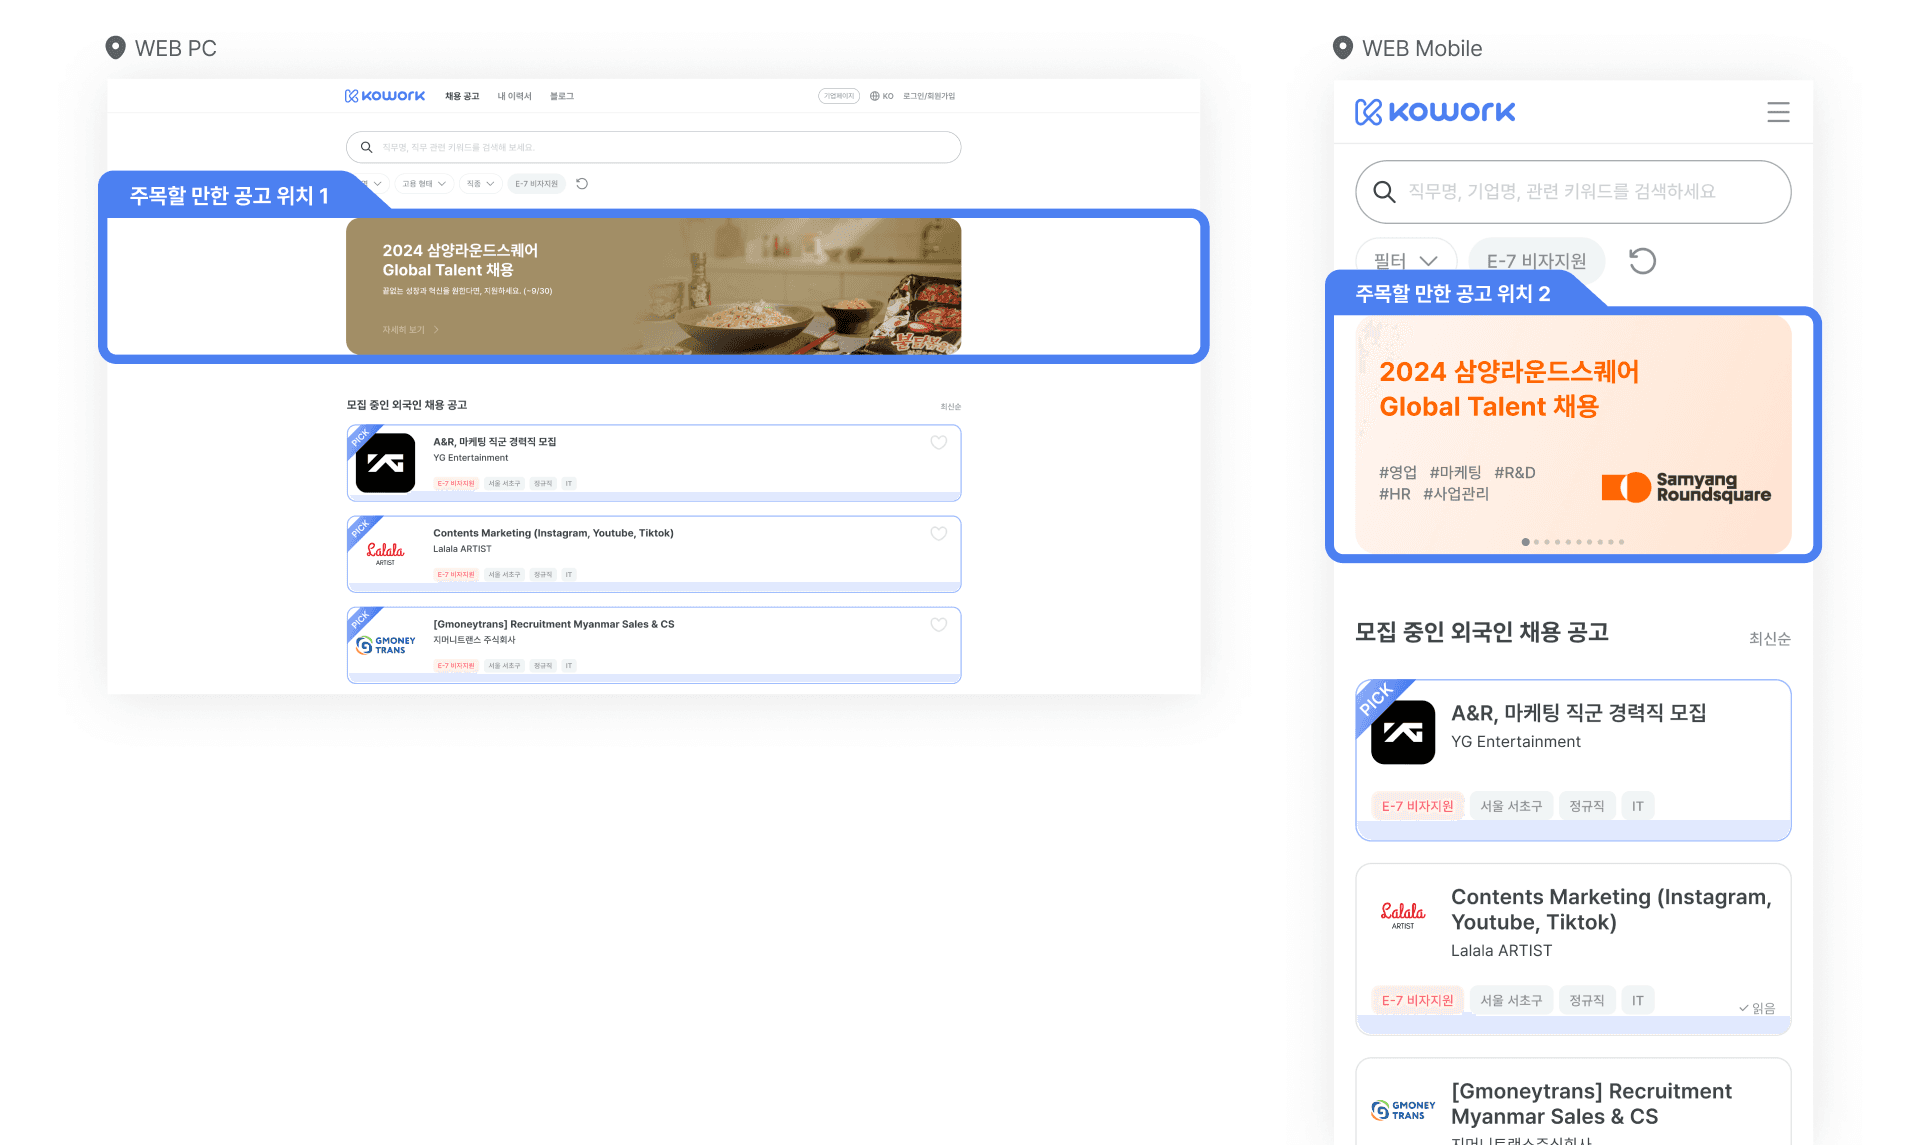Open 최신순 sort option in WEB PC
This screenshot has height=1145, width=1920.
[x=950, y=407]
